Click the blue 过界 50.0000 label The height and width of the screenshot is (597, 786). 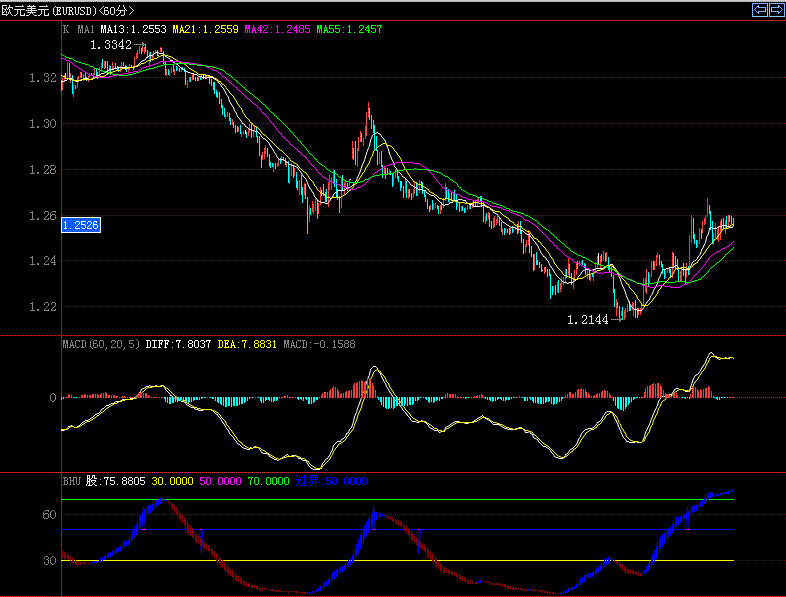click(332, 481)
